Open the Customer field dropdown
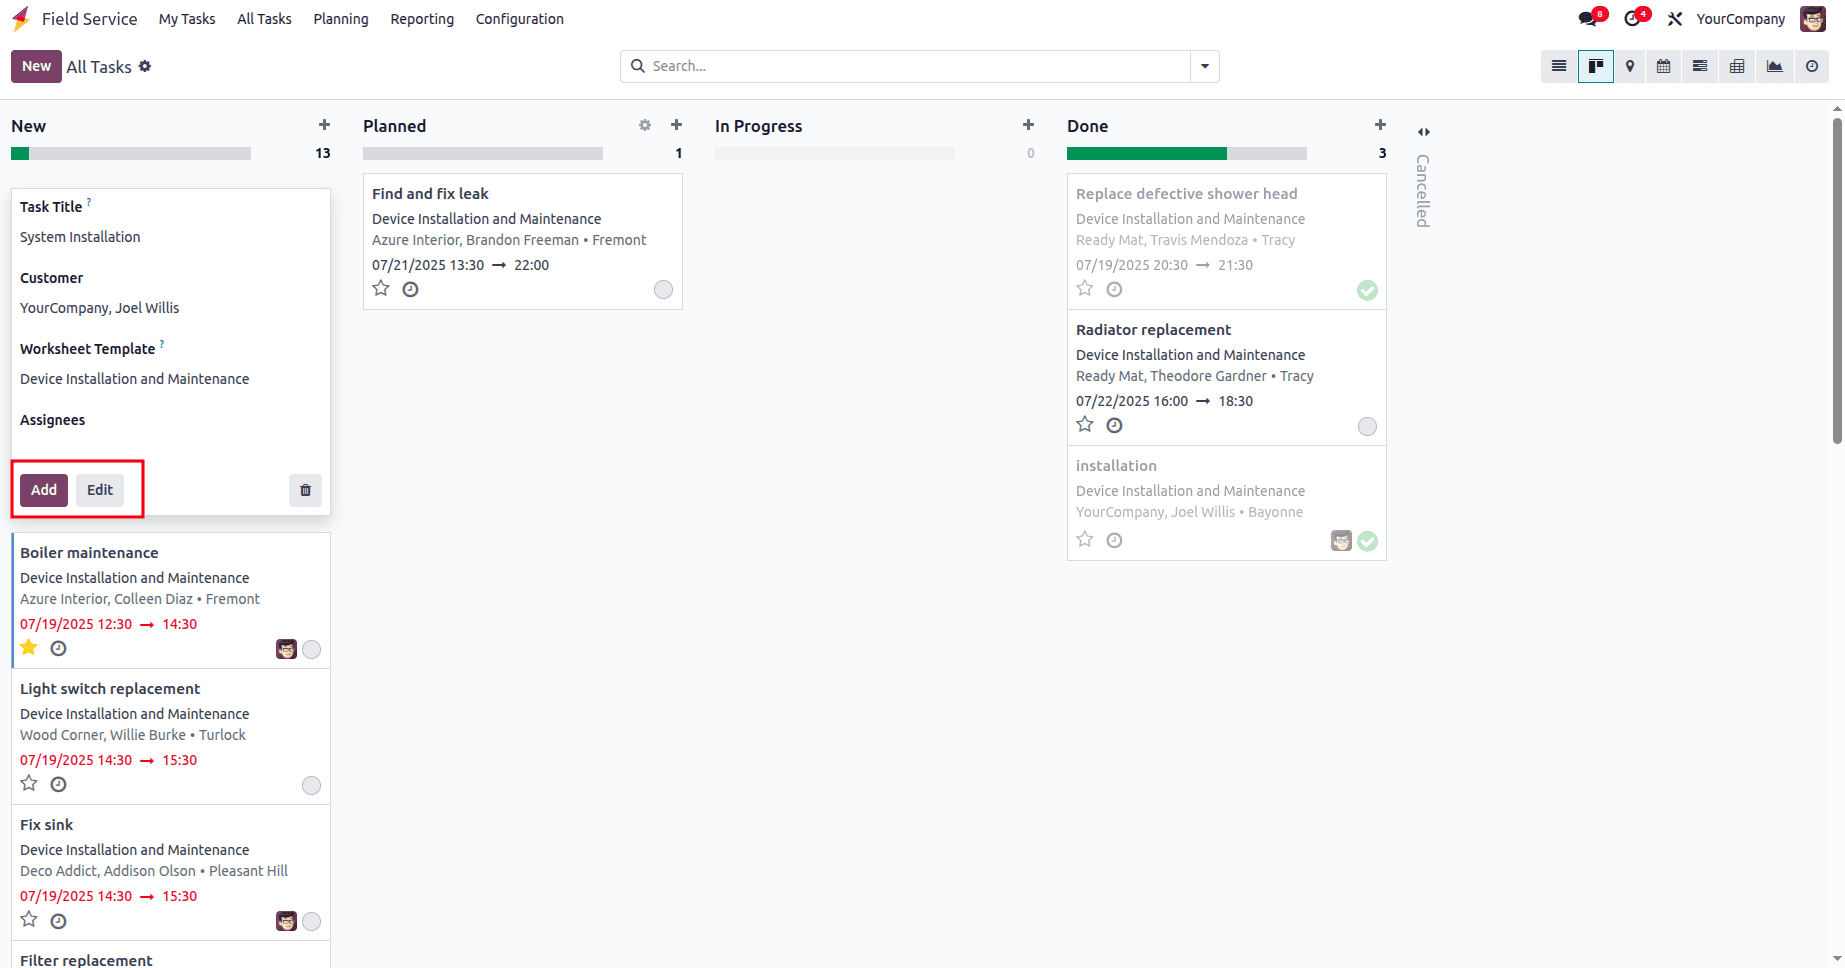 (x=170, y=308)
